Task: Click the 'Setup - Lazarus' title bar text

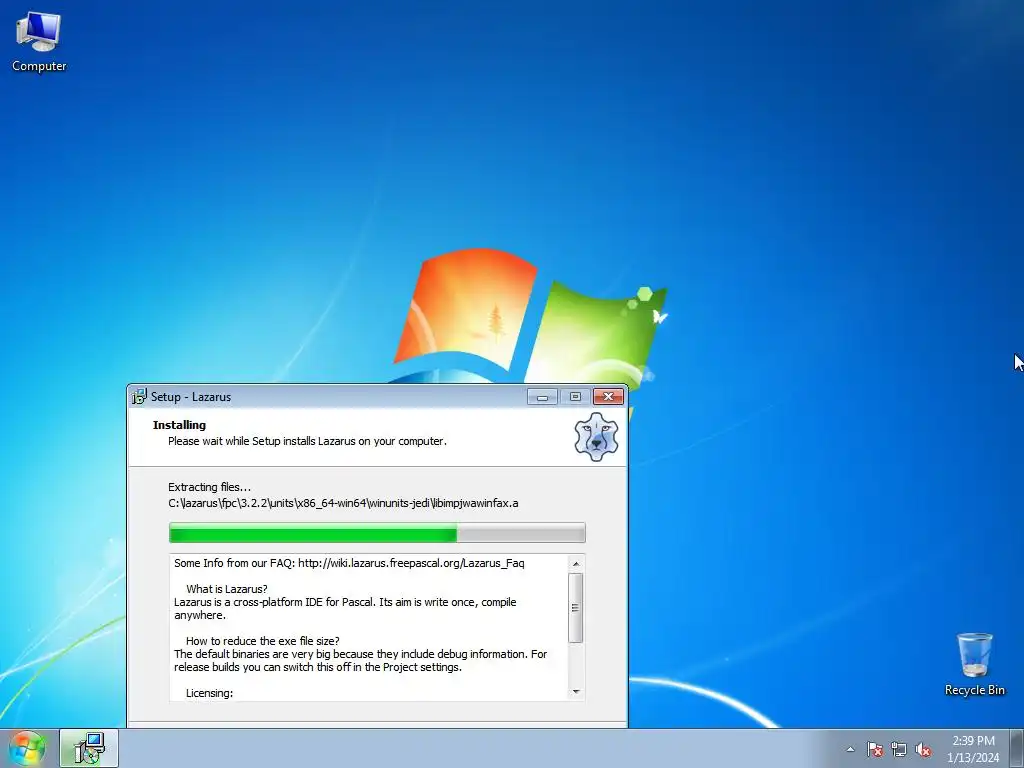Action: tap(191, 397)
